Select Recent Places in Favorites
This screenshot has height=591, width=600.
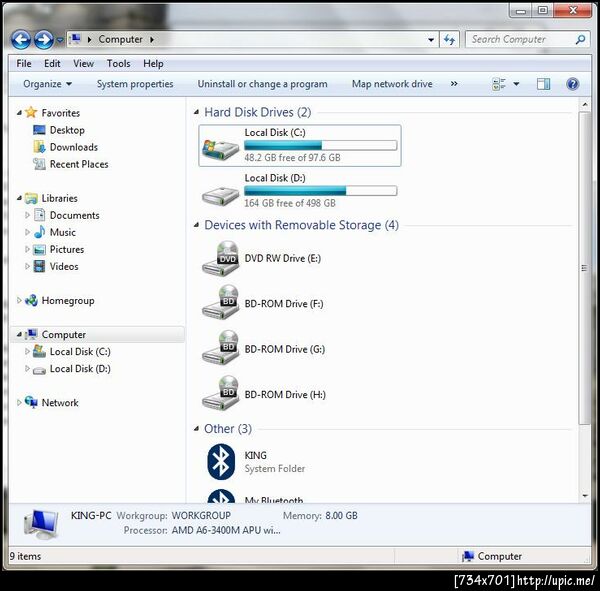point(79,164)
